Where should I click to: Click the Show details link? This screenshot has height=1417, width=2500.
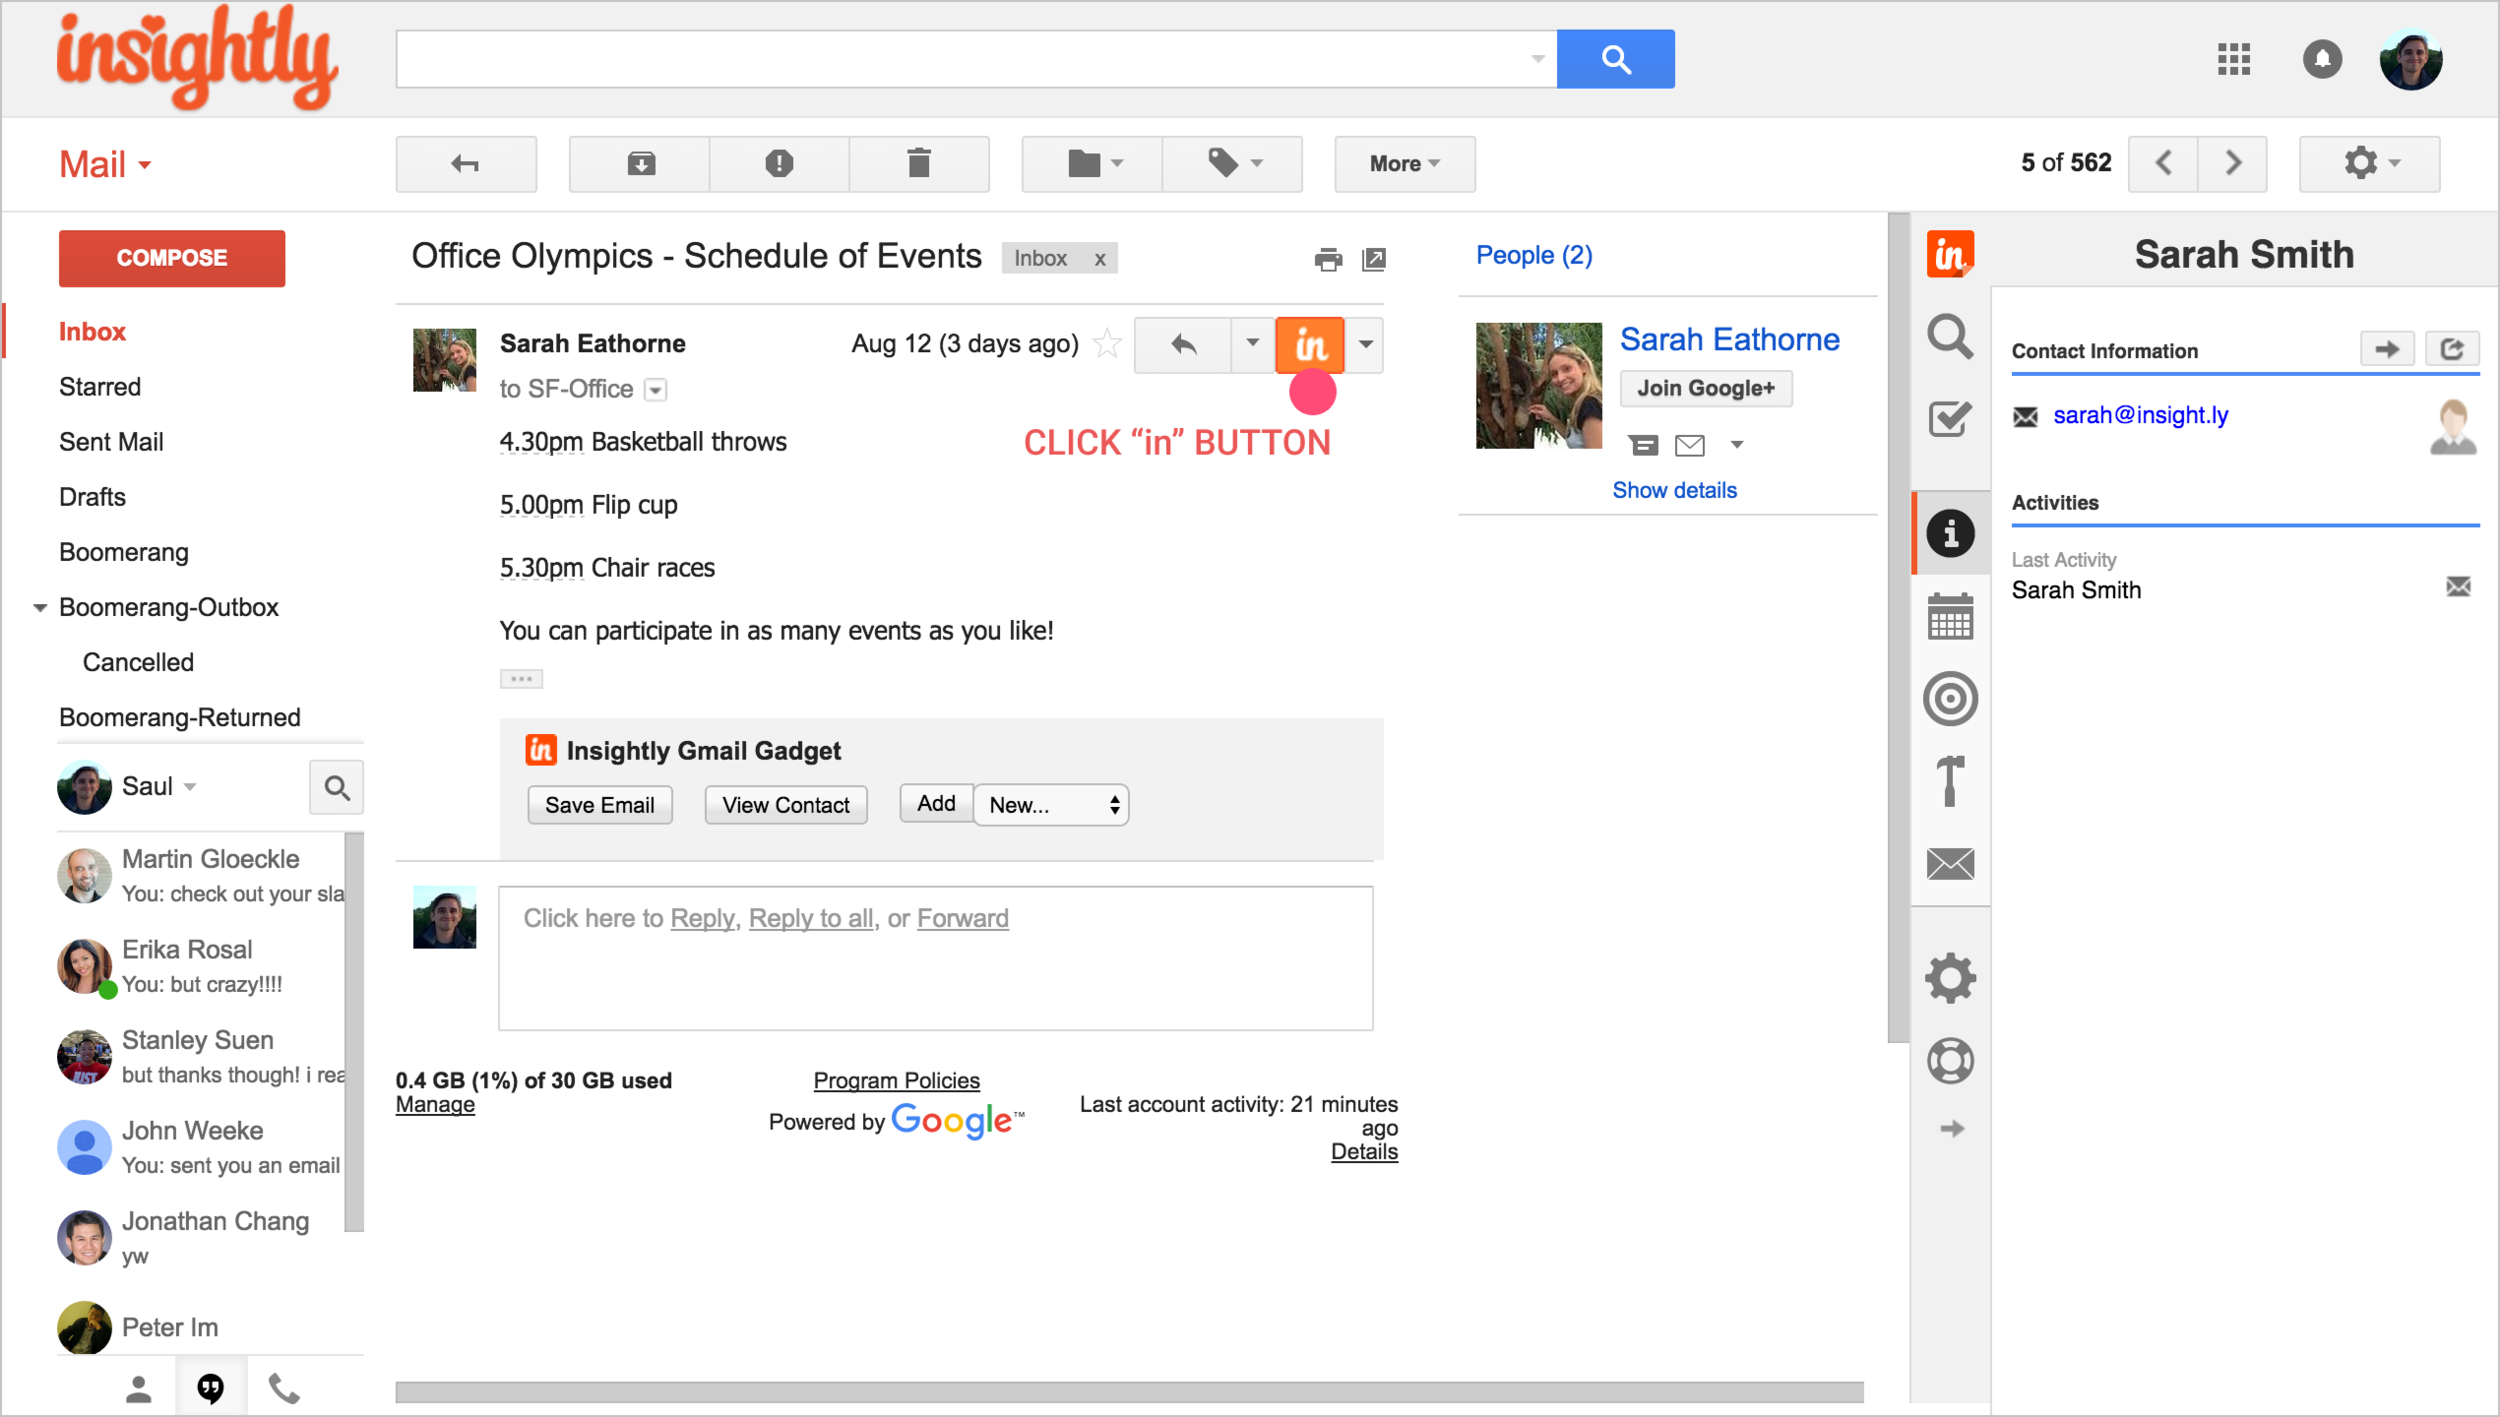[x=1673, y=490]
